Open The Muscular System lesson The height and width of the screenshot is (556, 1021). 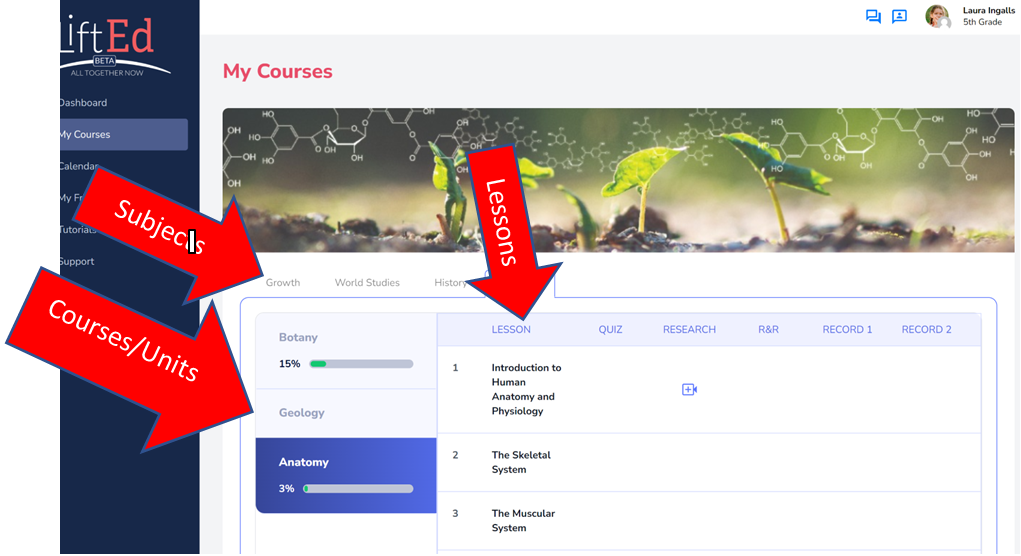523,521
